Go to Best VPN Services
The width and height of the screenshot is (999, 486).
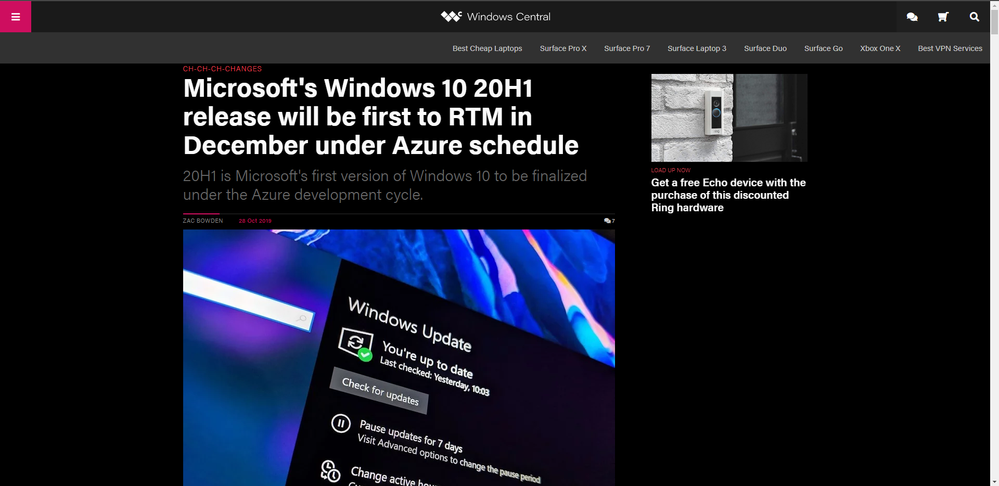point(950,48)
